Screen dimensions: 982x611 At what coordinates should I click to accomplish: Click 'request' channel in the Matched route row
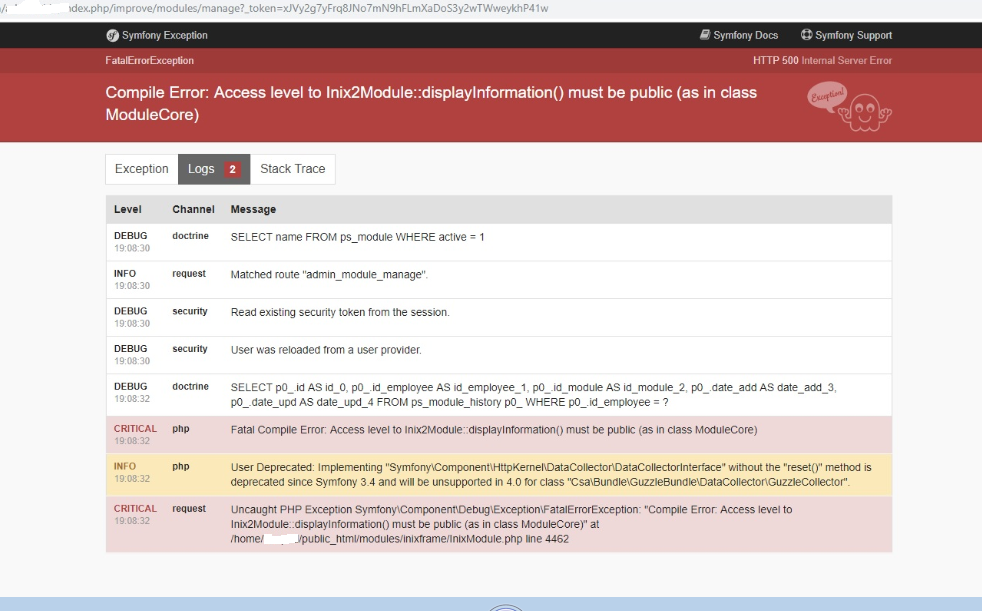point(189,274)
